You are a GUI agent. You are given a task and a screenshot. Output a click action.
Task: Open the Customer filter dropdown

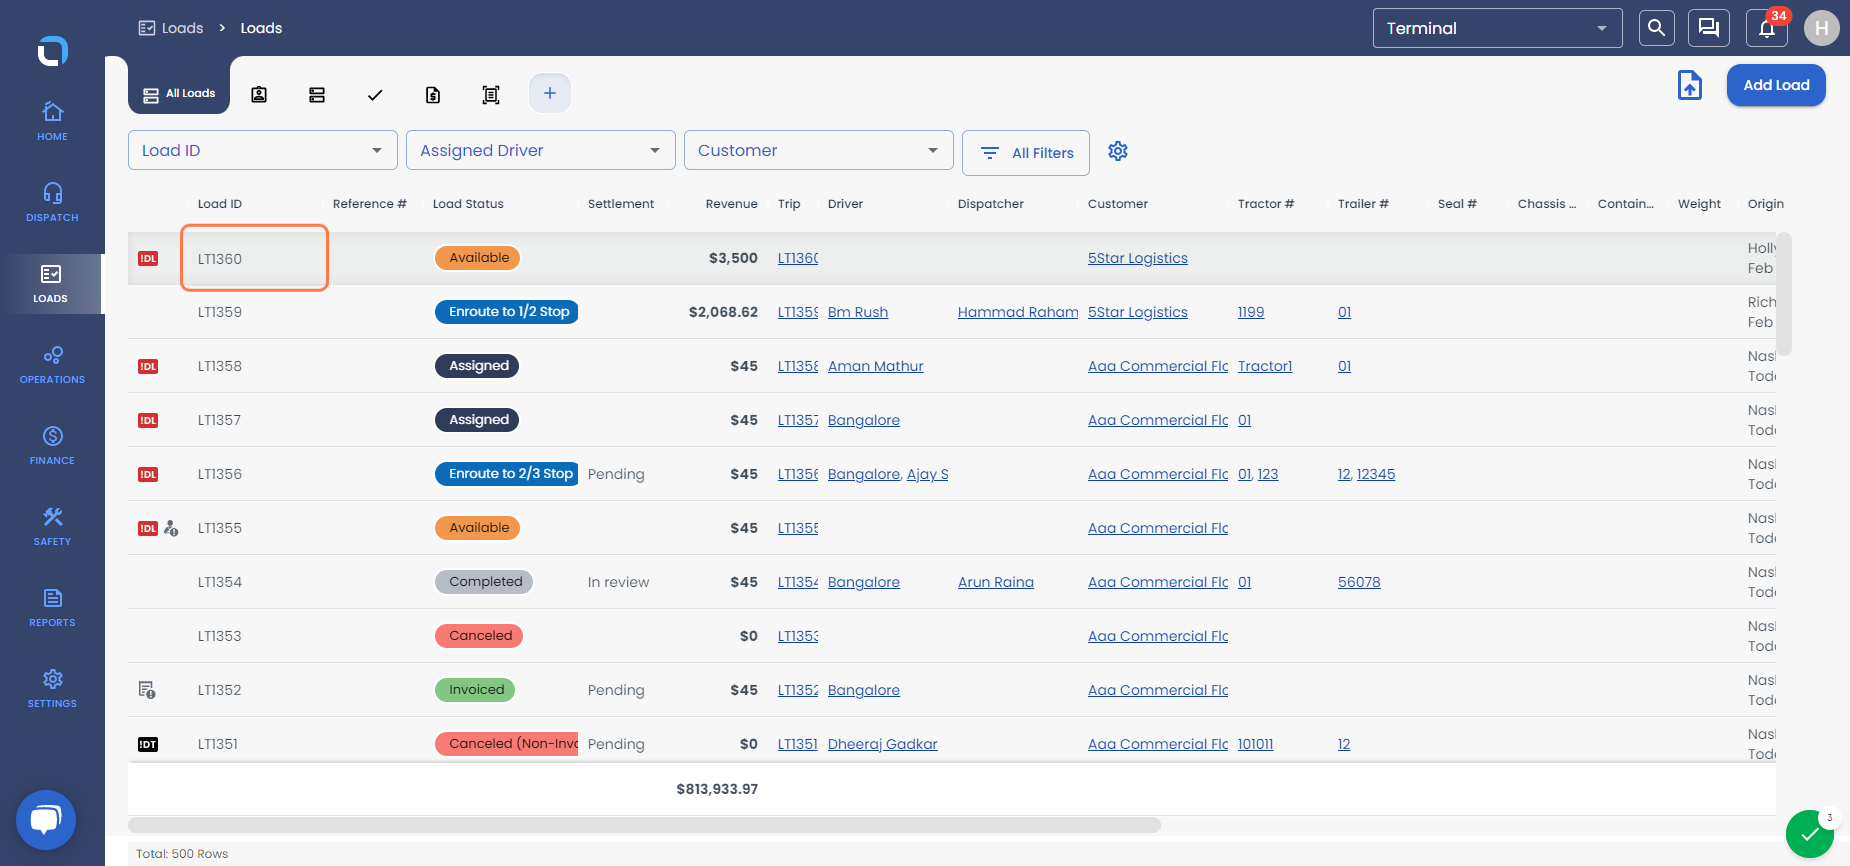(819, 150)
